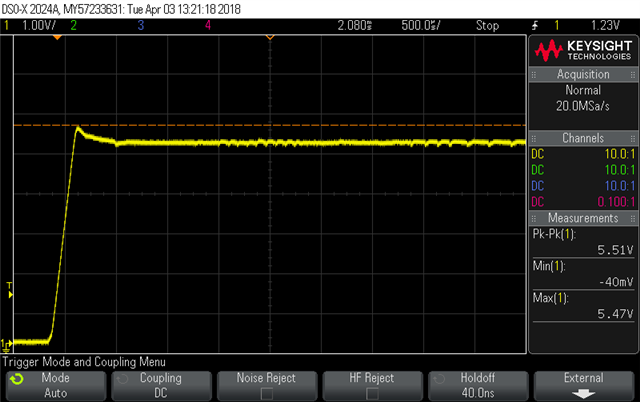Click the magenta DC 0.100:1 channel row
640x402 pixels.
(x=583, y=202)
